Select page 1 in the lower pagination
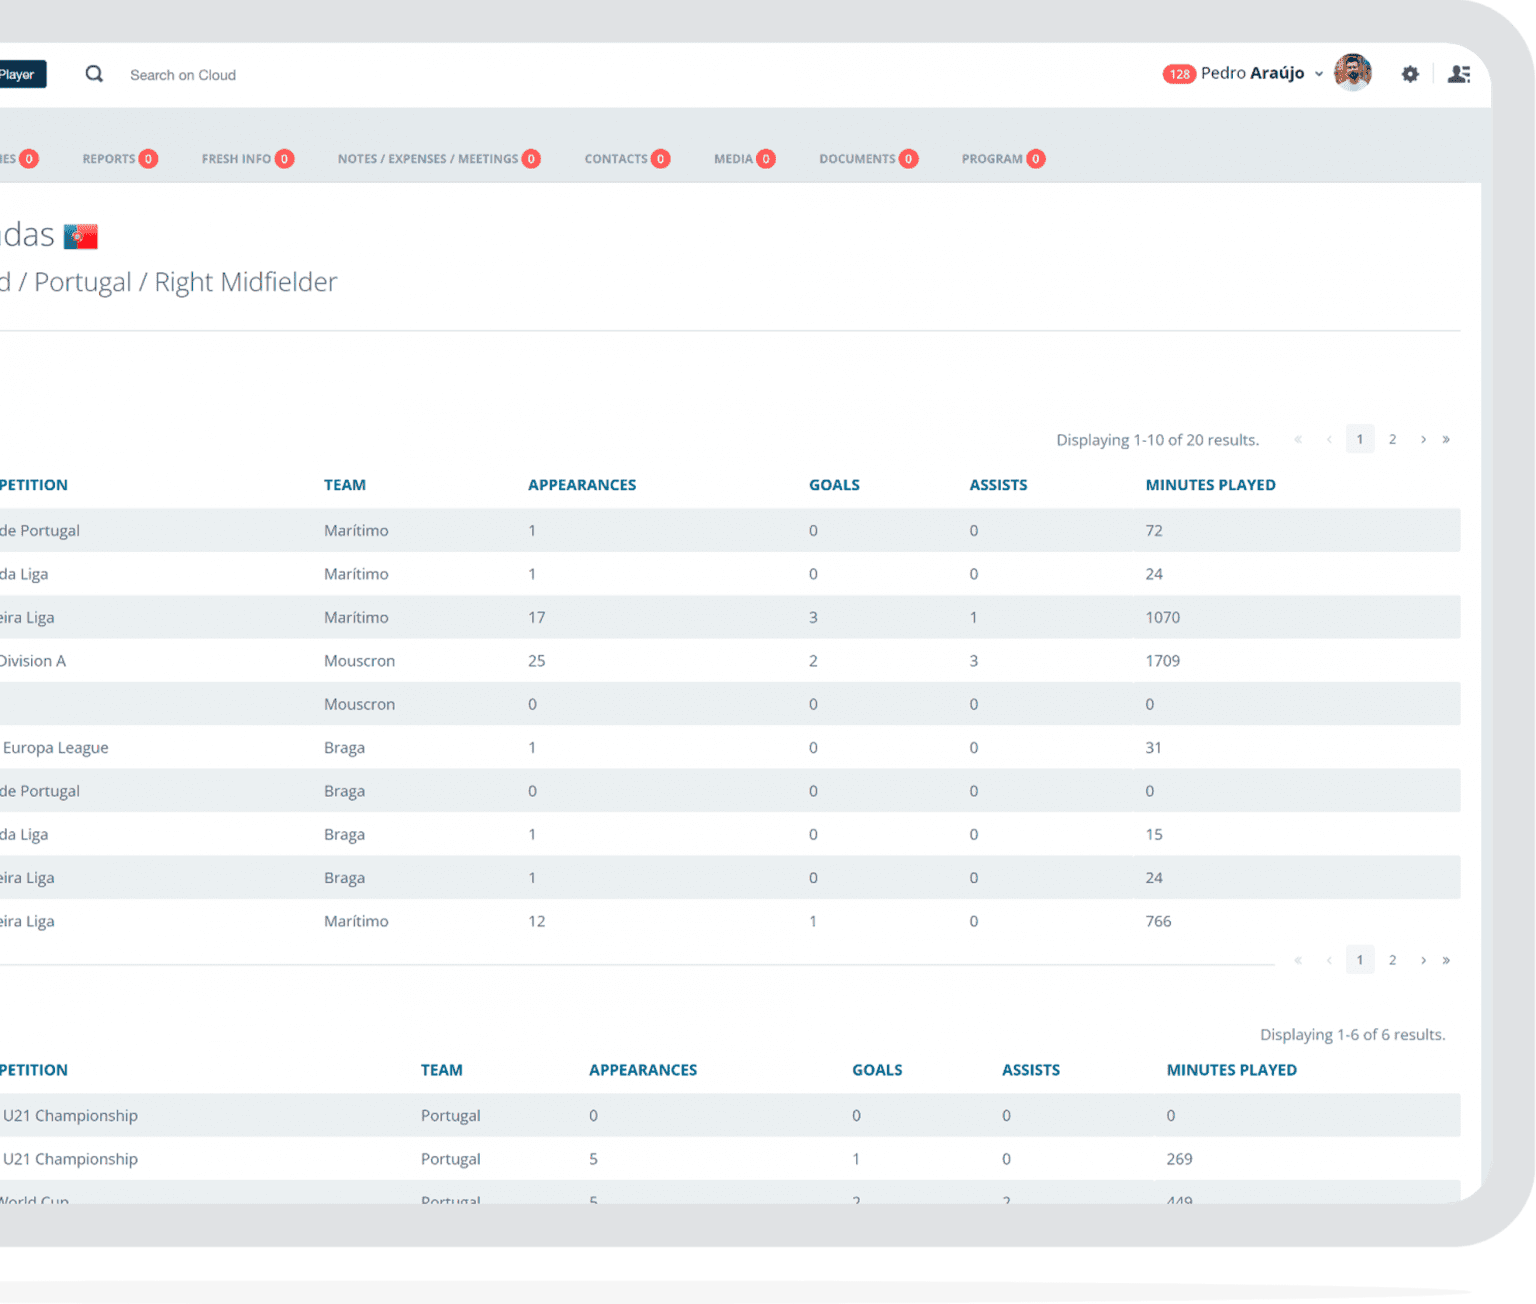The image size is (1536, 1304). [x=1360, y=959]
